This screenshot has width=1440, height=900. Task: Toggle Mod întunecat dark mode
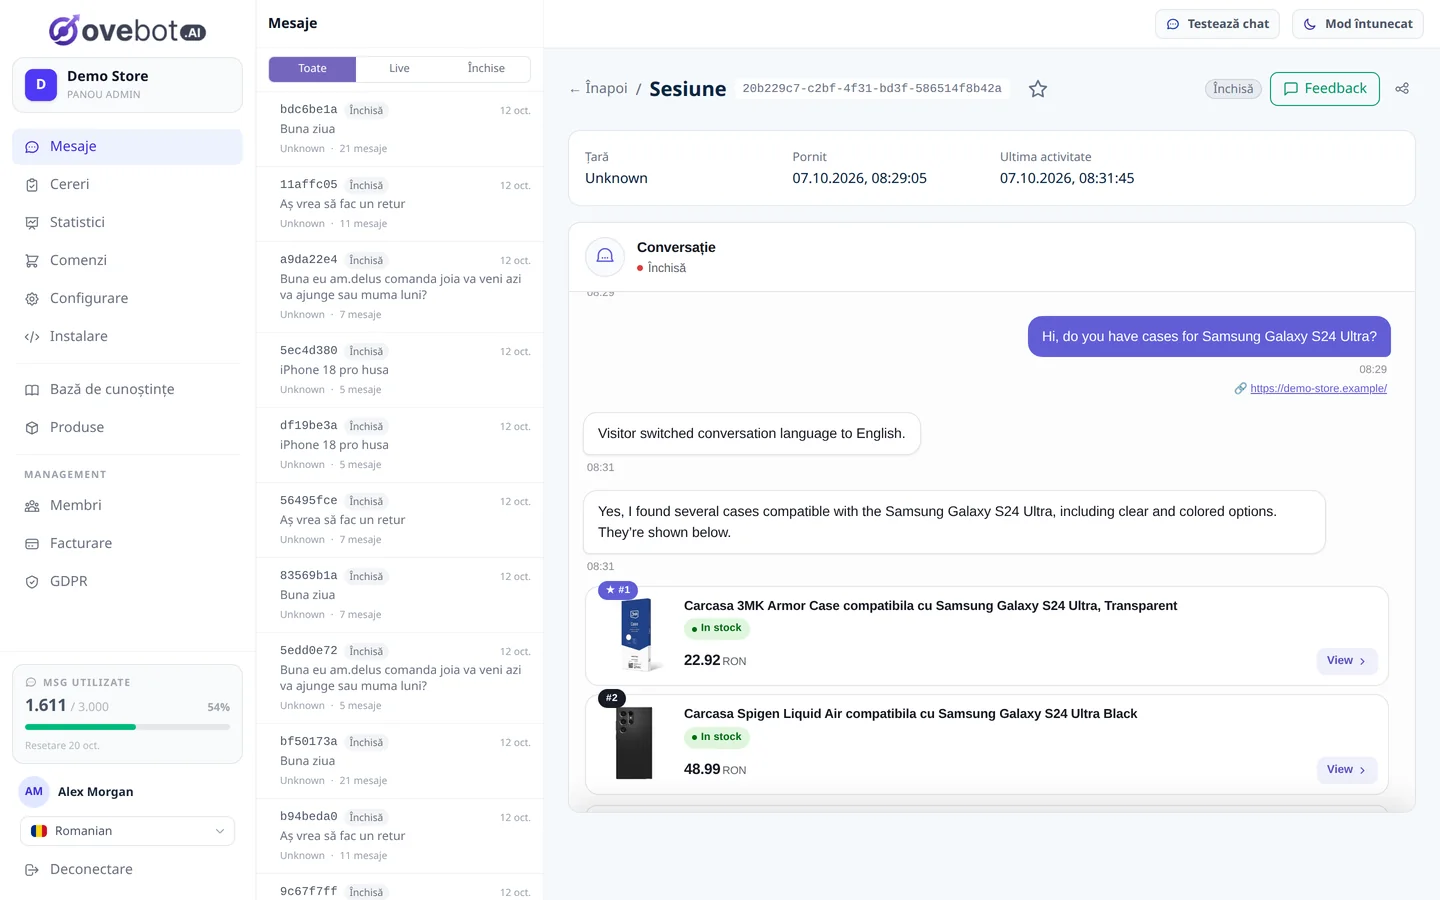(x=1357, y=24)
